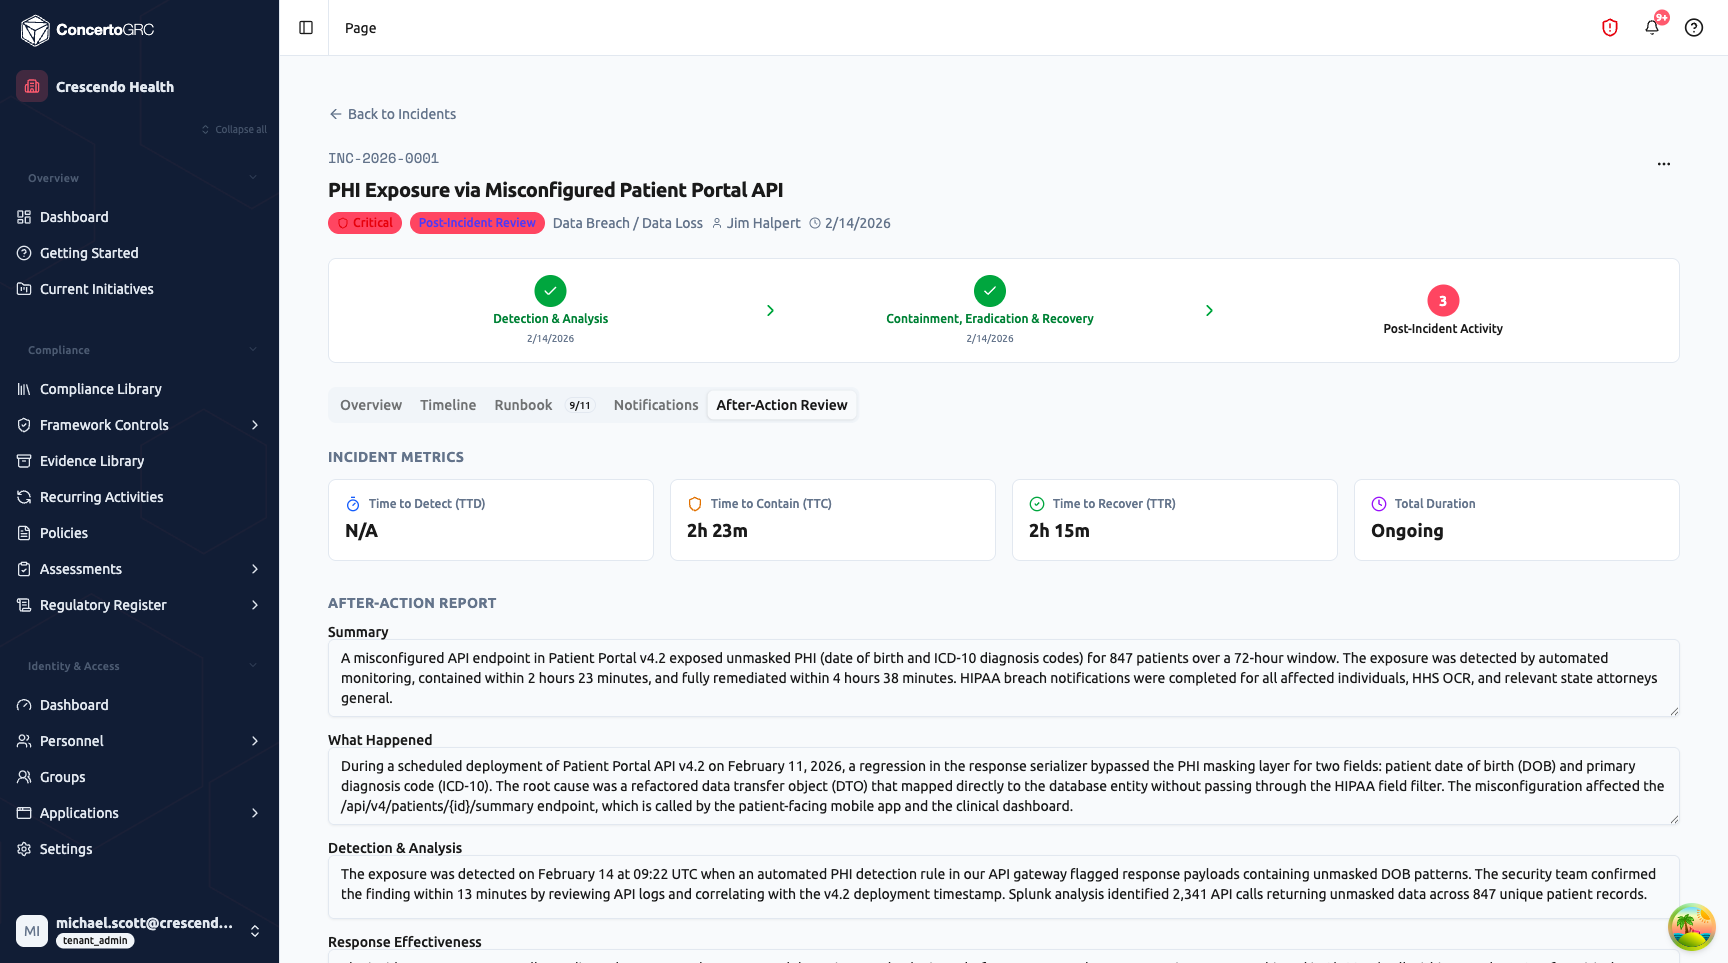Open the Runbook 9/11 tab

(x=544, y=405)
